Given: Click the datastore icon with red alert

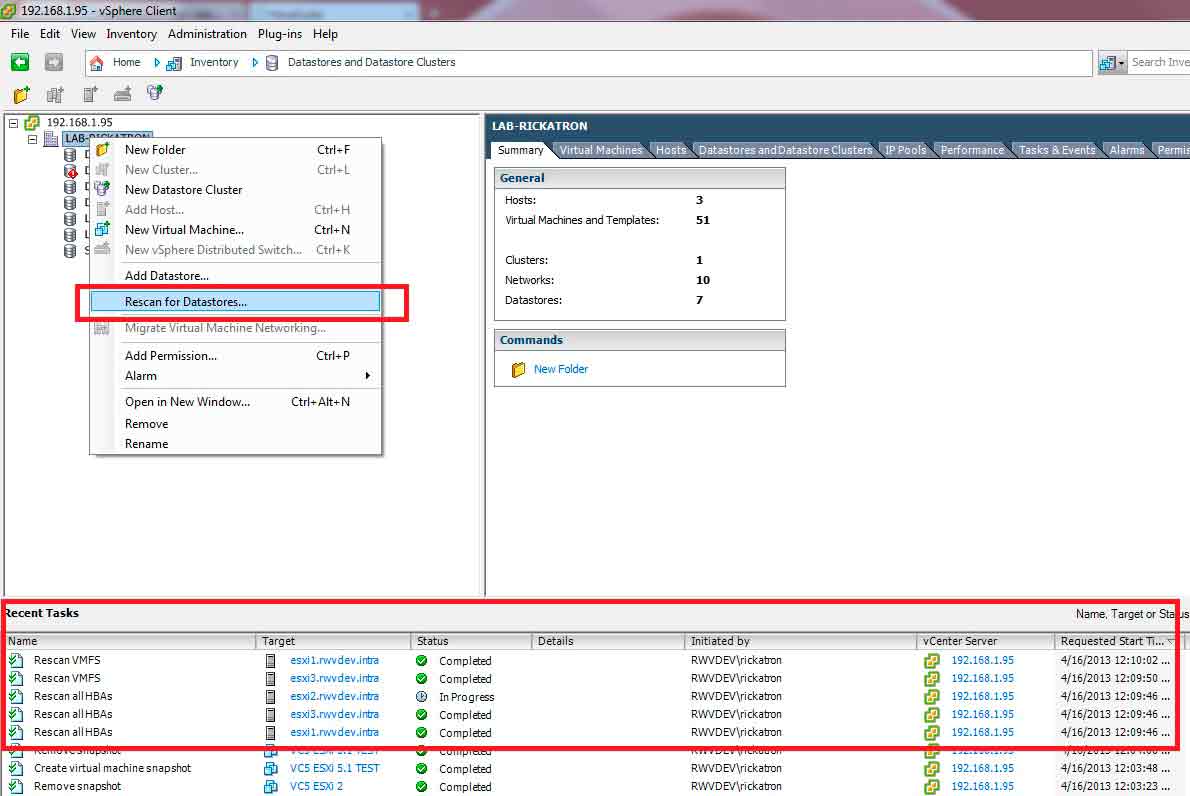Looking at the screenshot, I should click(x=71, y=171).
